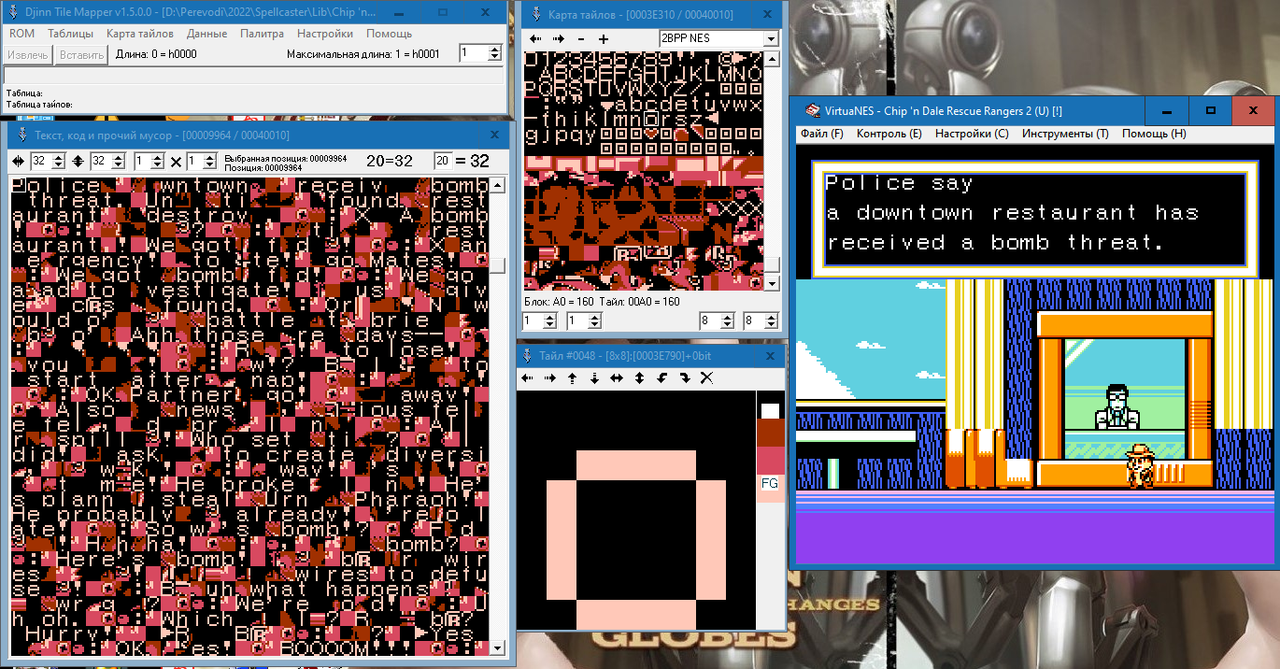Select dark red-brown palette color
Viewport: 1280px width, 669px height.
(770, 433)
